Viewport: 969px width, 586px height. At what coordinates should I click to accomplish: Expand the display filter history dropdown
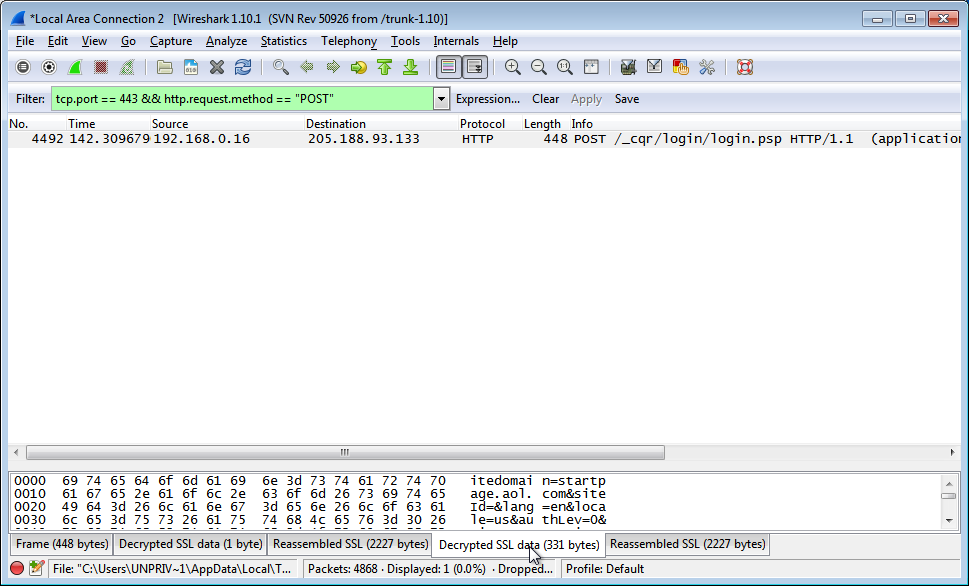pyautogui.click(x=441, y=99)
